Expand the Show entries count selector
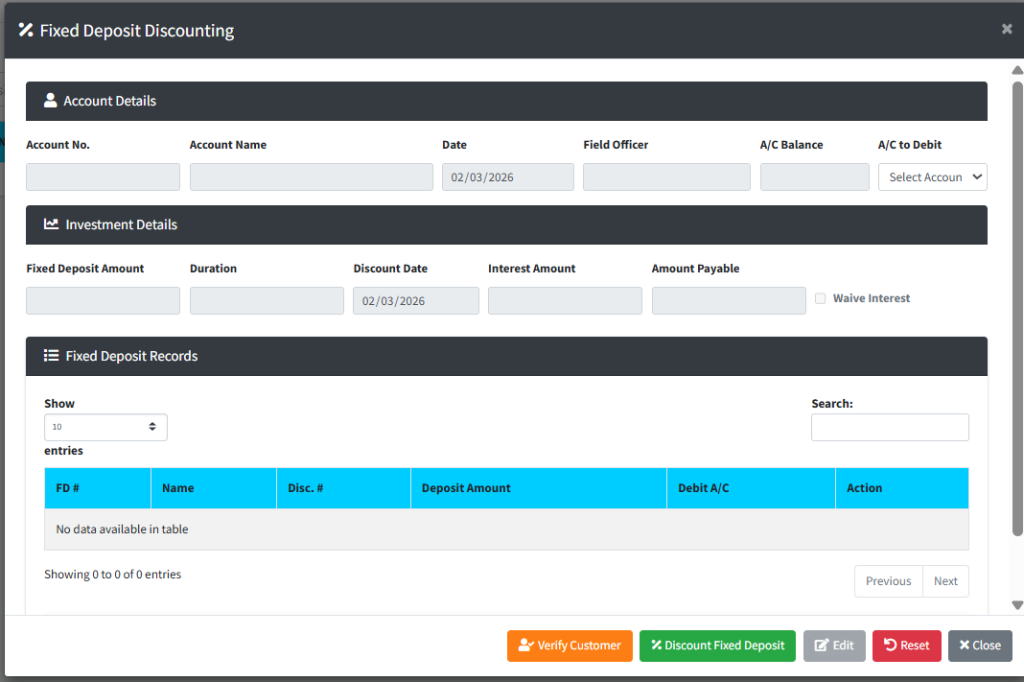This screenshot has height=682, width=1024. click(105, 427)
